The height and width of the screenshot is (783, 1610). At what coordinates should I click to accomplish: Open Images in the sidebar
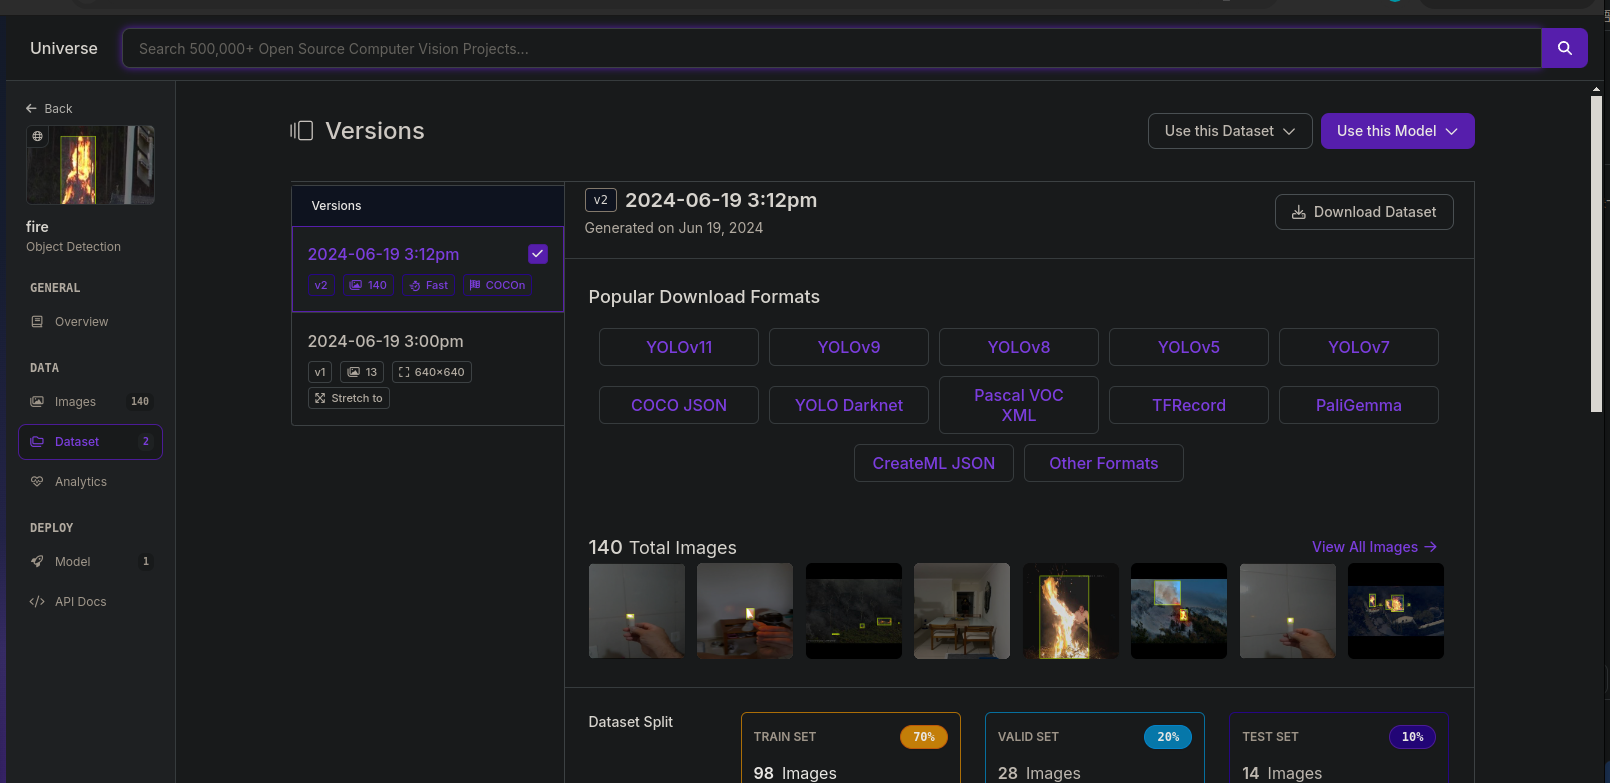[x=90, y=402]
